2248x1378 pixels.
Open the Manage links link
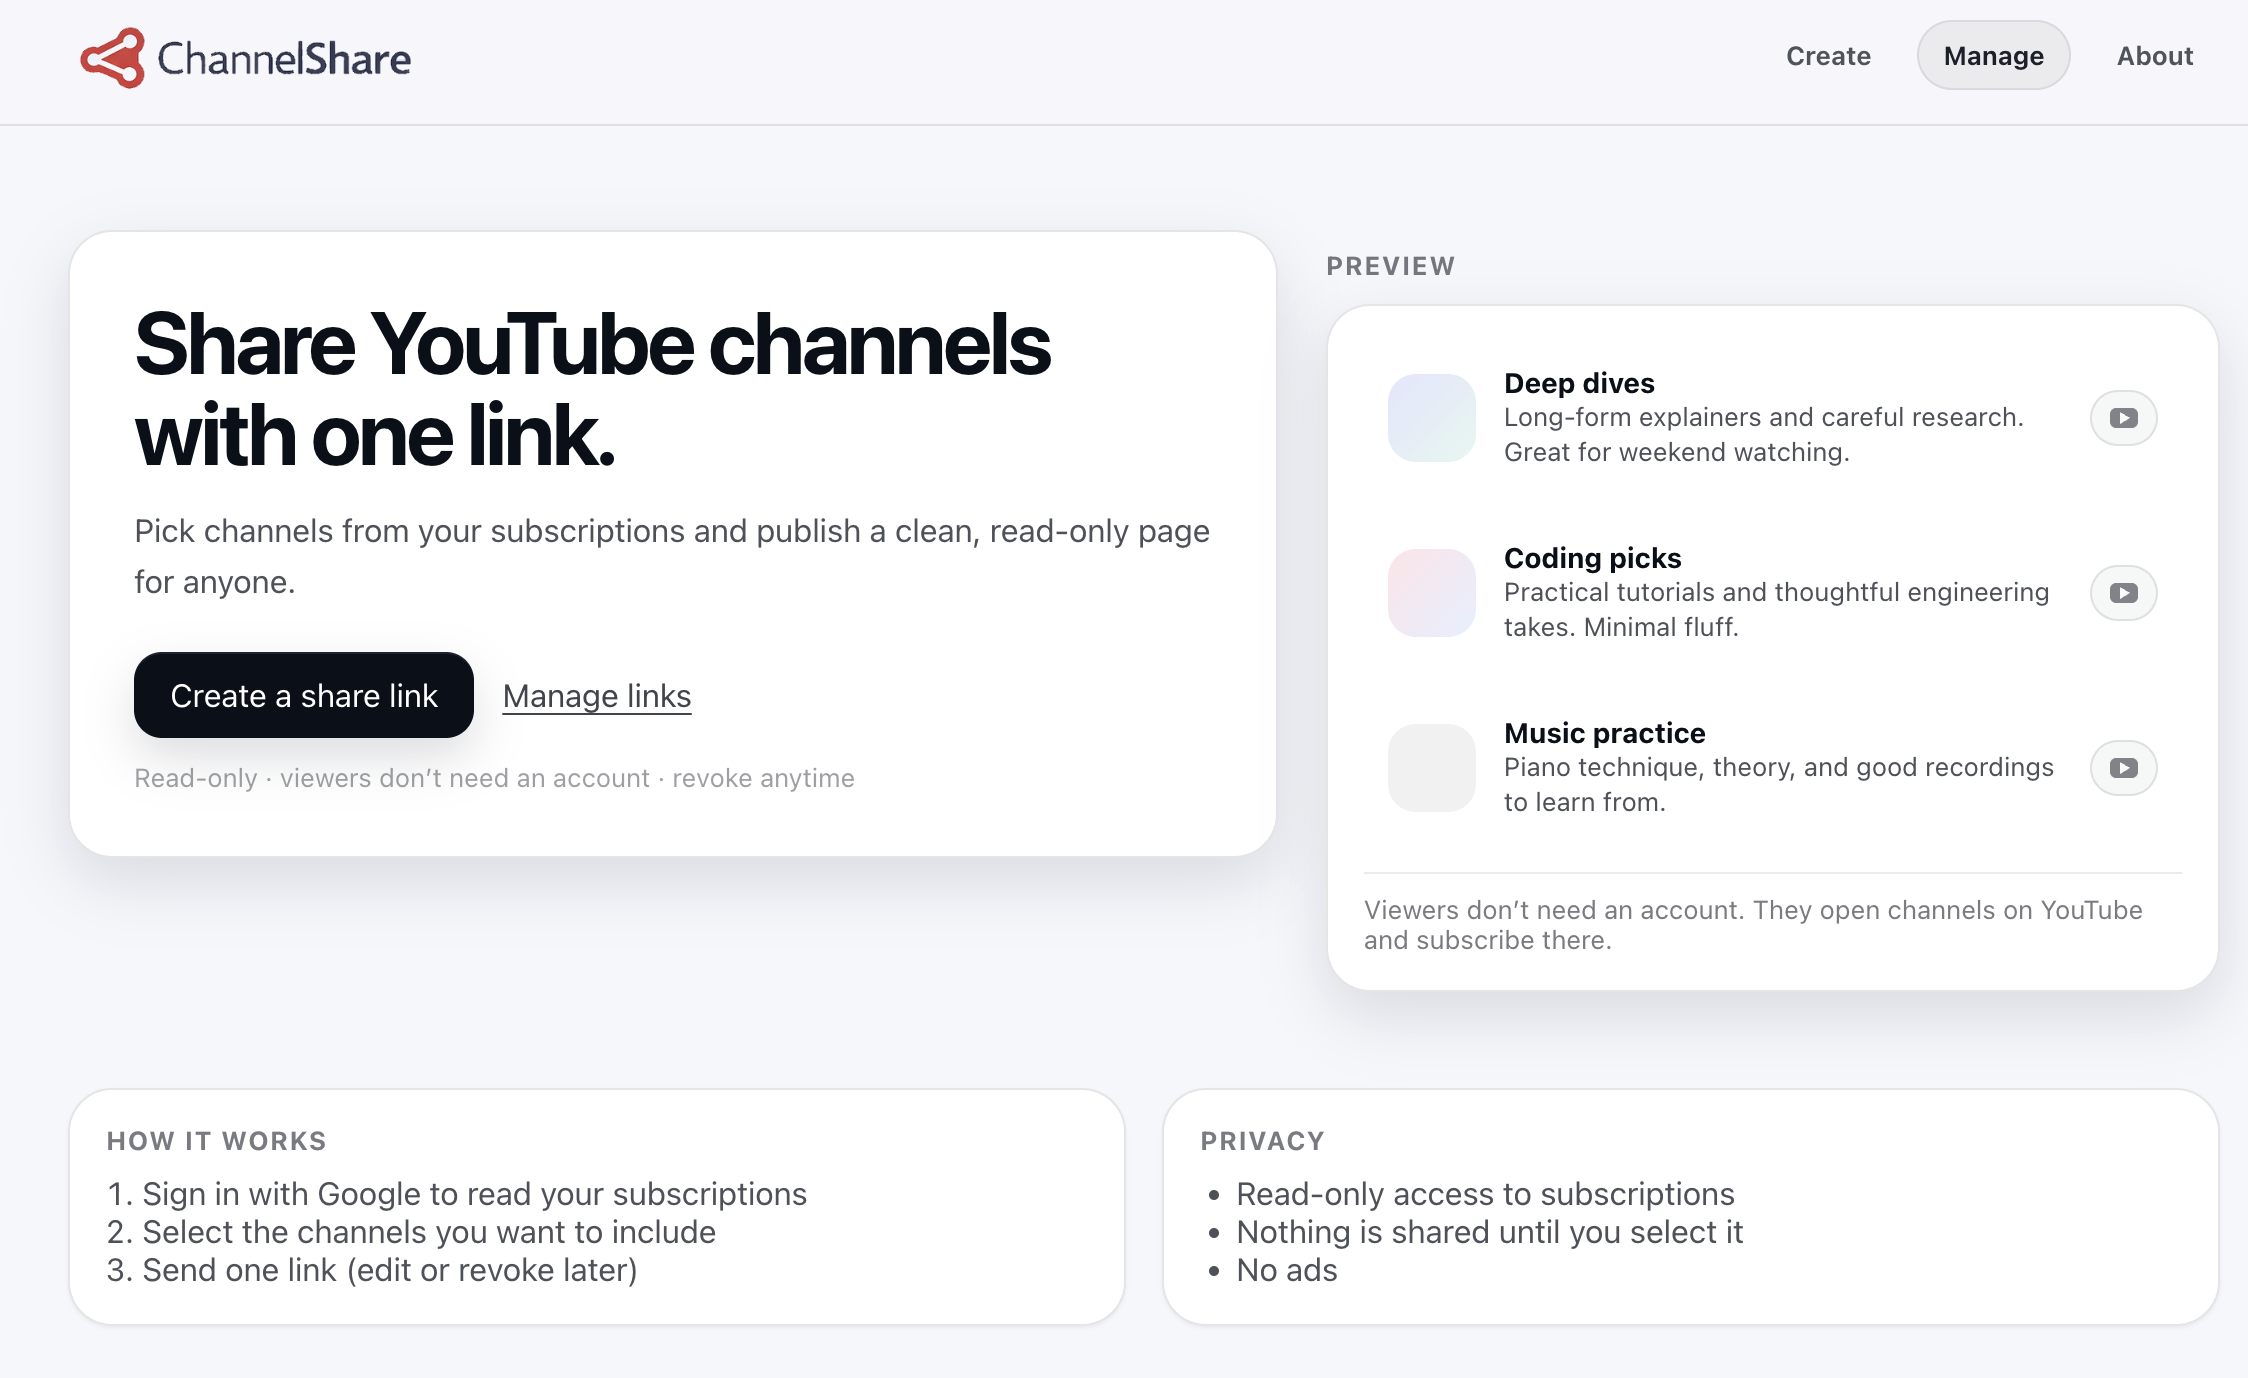click(x=596, y=695)
